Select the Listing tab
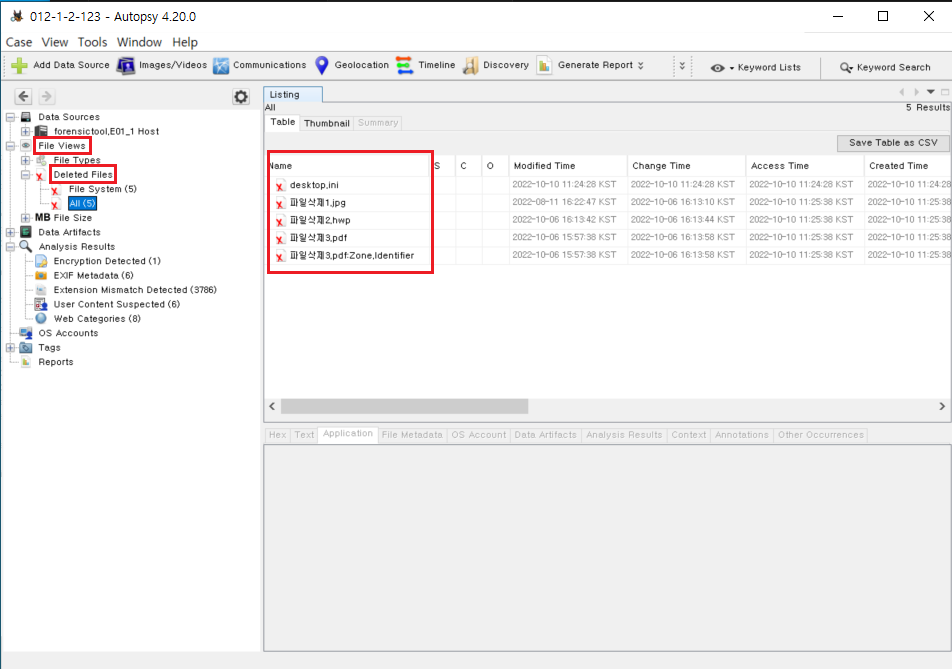This screenshot has width=952, height=669. (x=293, y=95)
